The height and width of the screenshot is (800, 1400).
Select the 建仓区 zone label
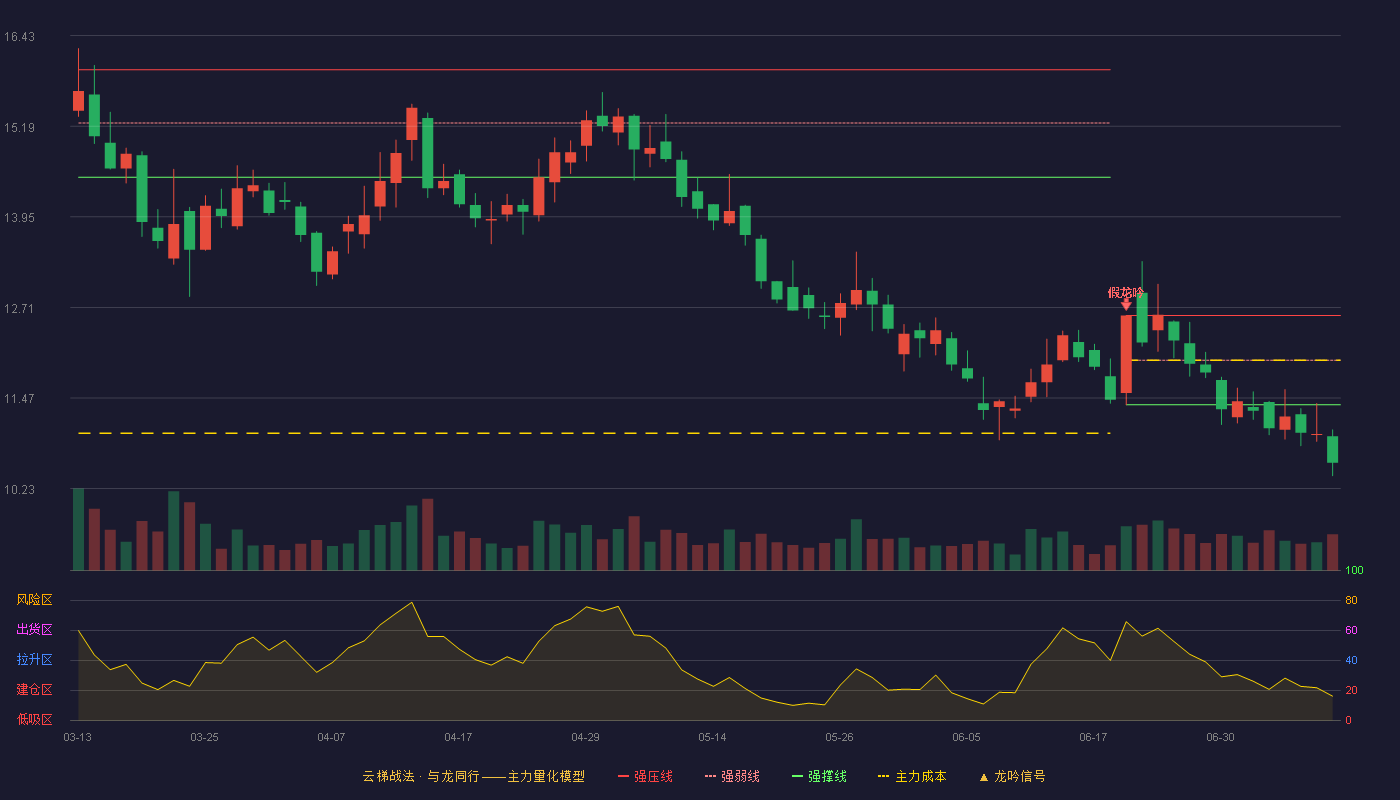(34, 690)
